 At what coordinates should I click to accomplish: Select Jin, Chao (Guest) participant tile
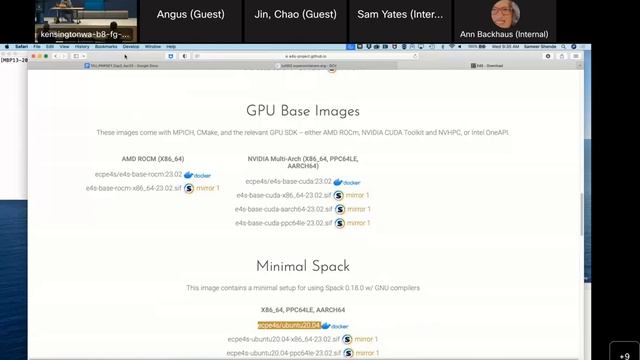click(296, 20)
